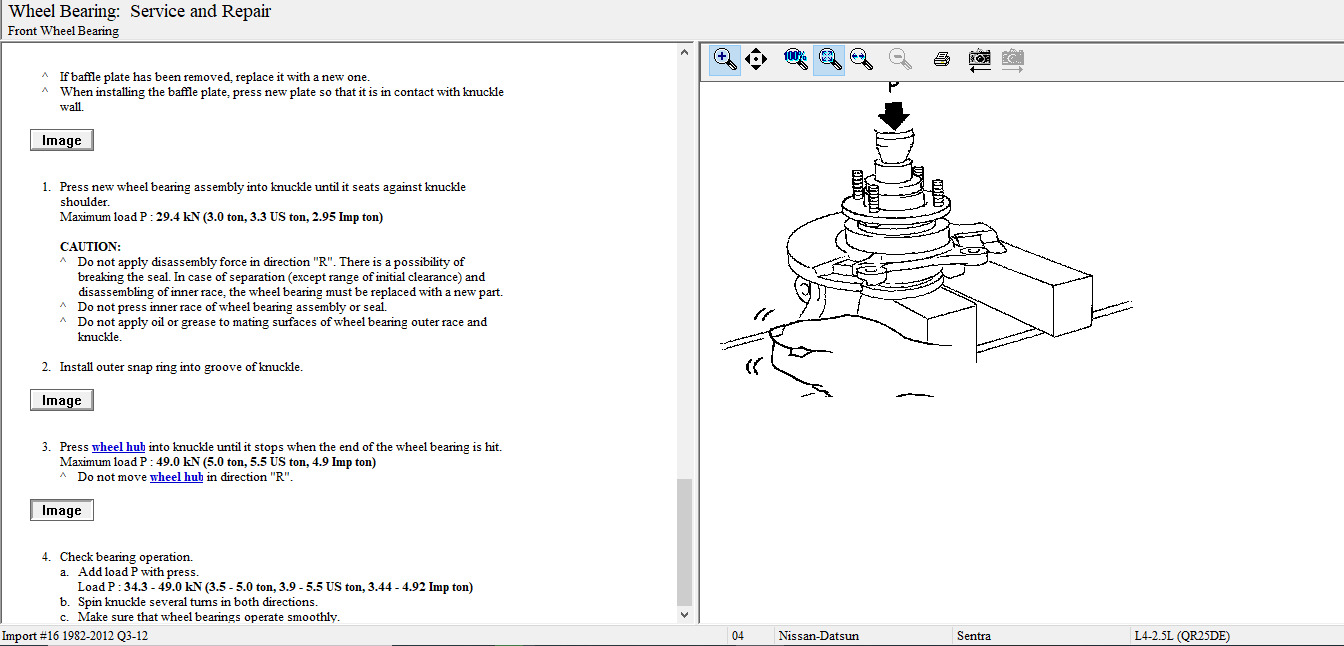
Task: Follow wheel hub link in 'Do not move' note
Action: (x=176, y=477)
